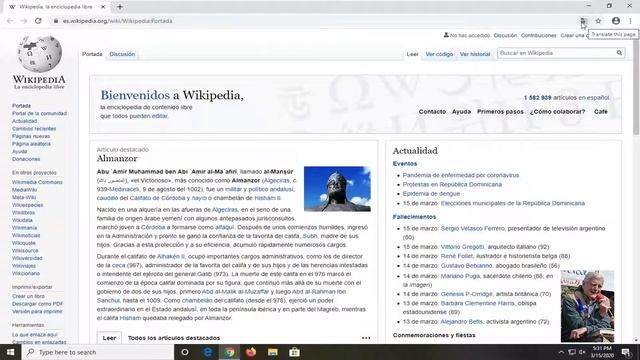Select the Portada tab
This screenshot has width=640, height=360.
point(92,54)
